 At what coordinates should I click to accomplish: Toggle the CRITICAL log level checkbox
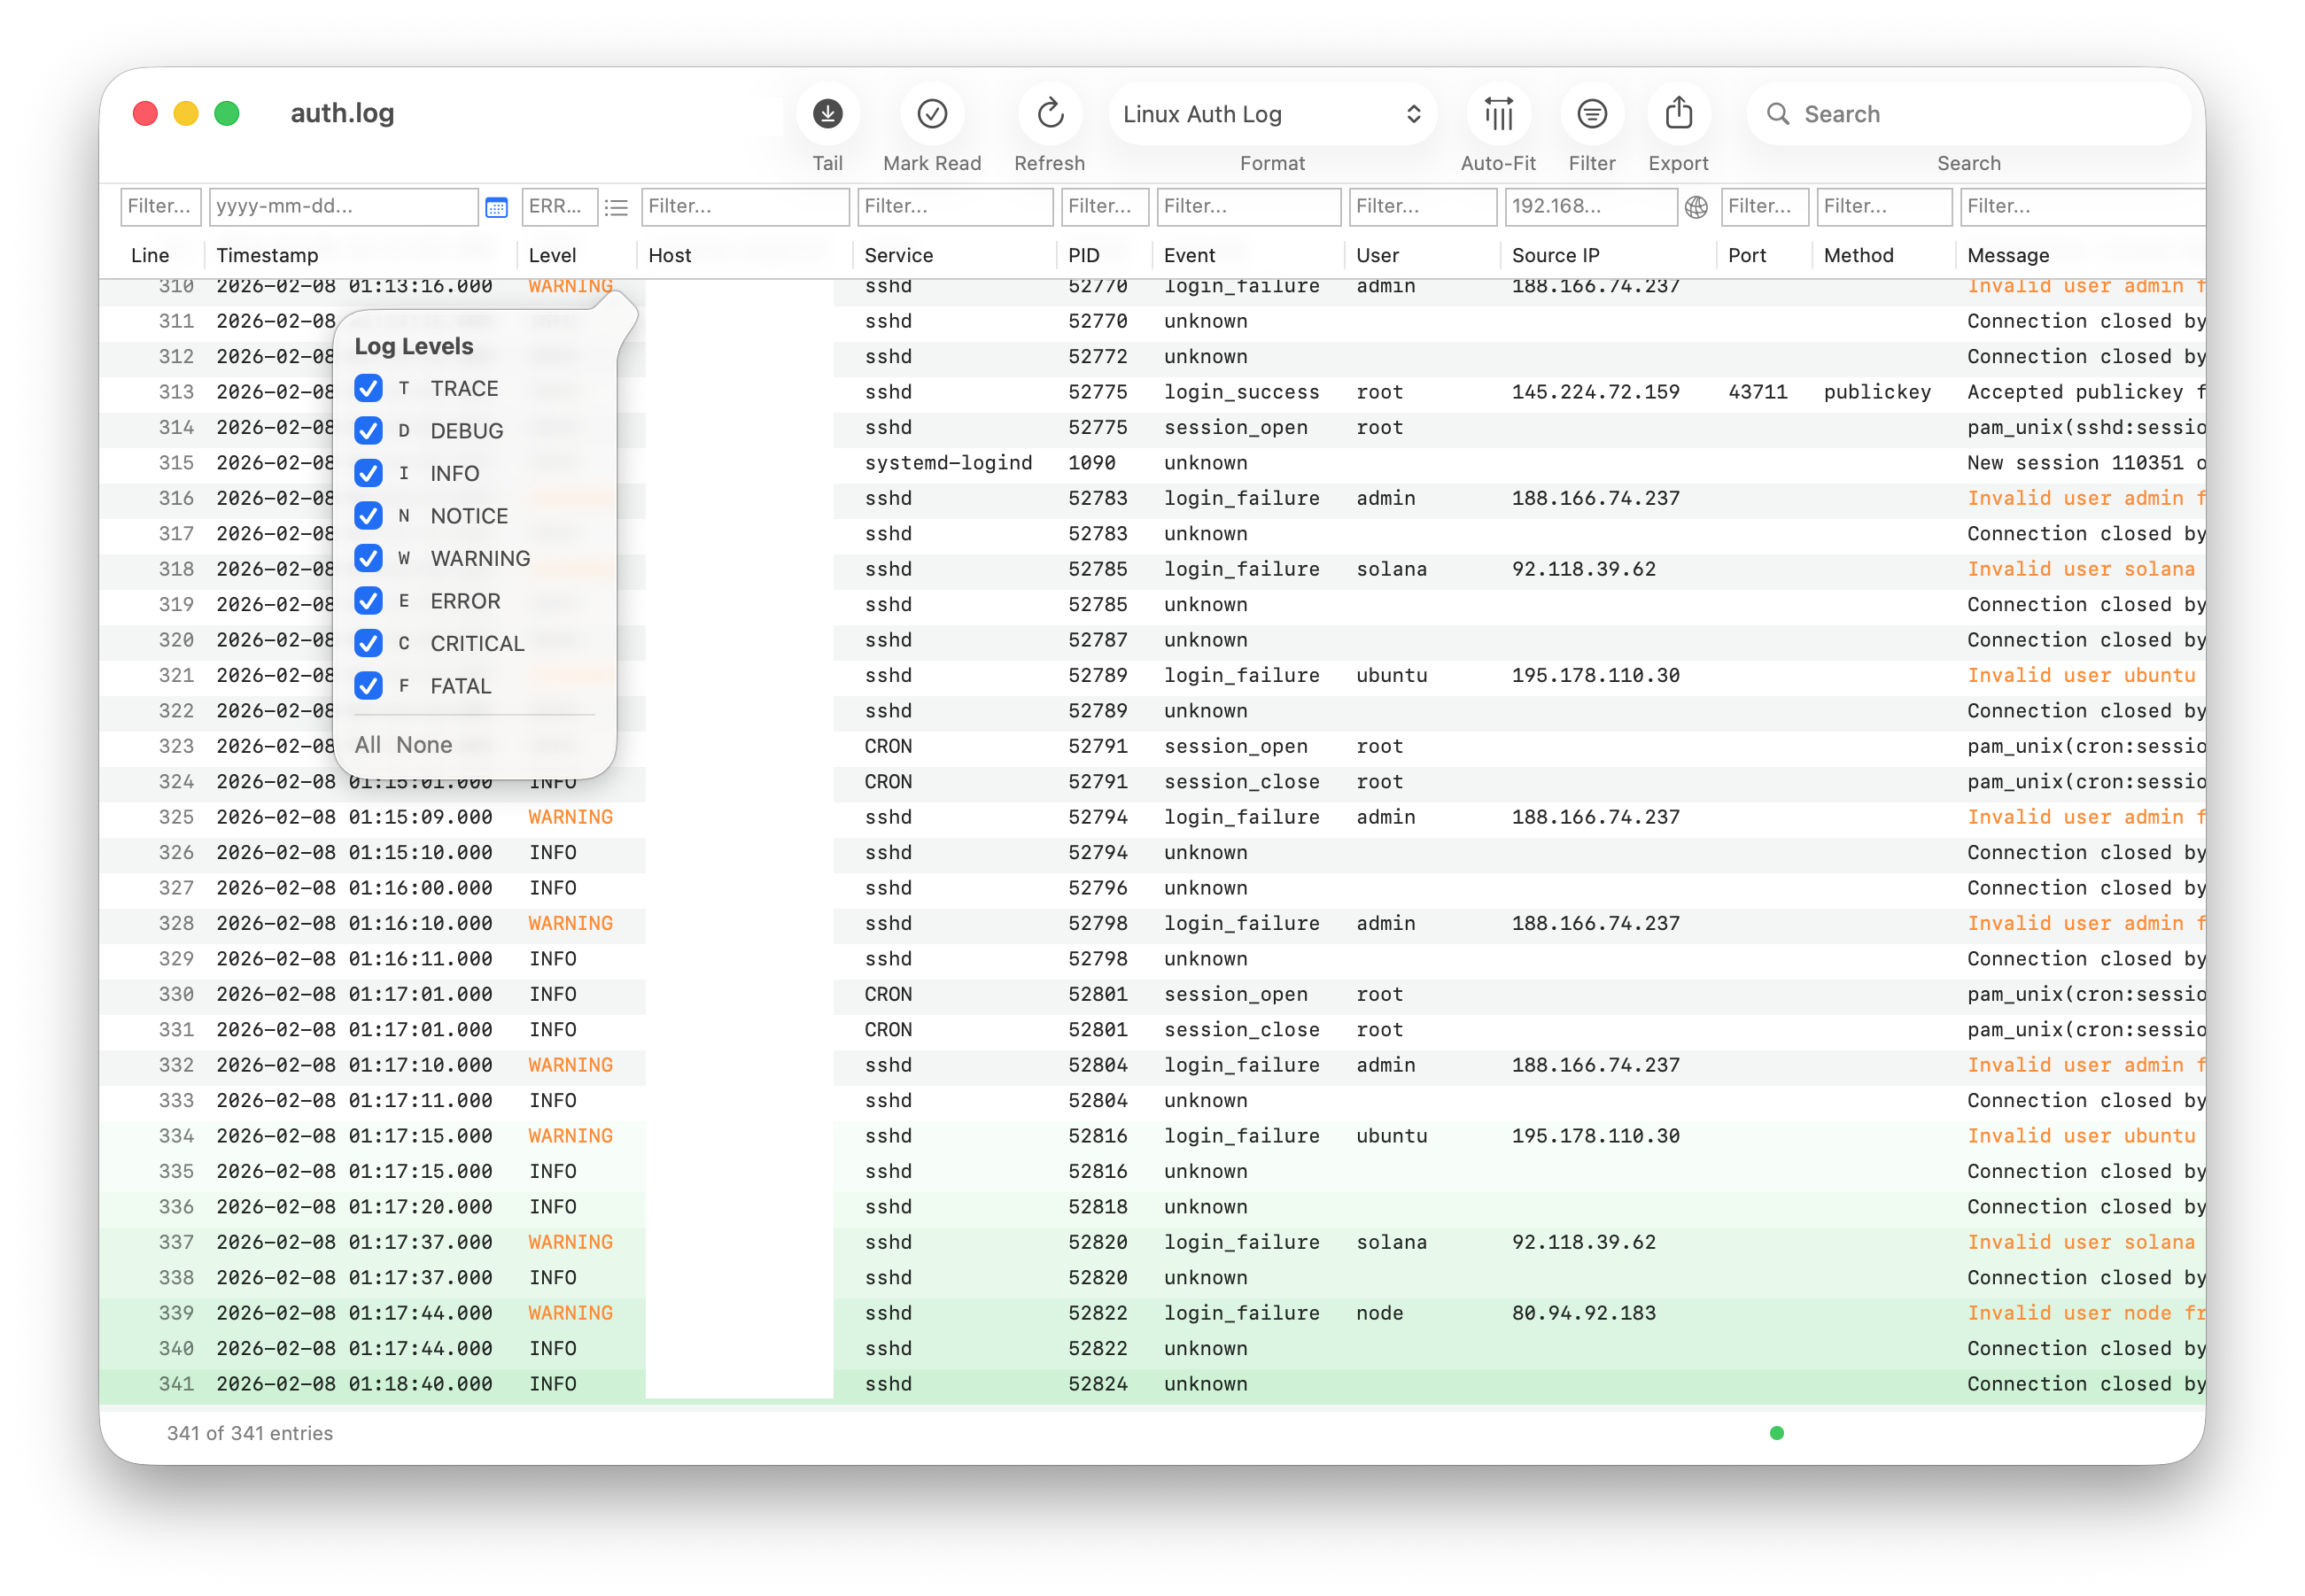[368, 643]
